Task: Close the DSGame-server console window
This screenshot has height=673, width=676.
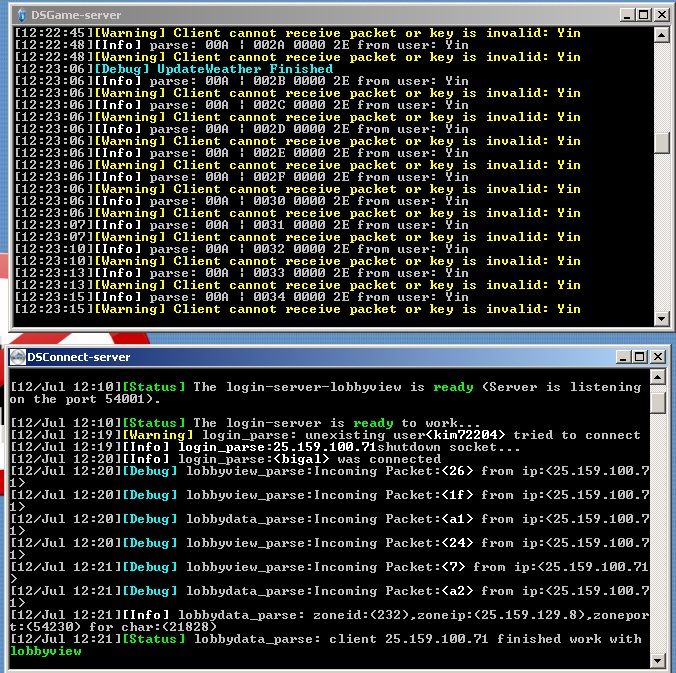Action: [x=659, y=15]
